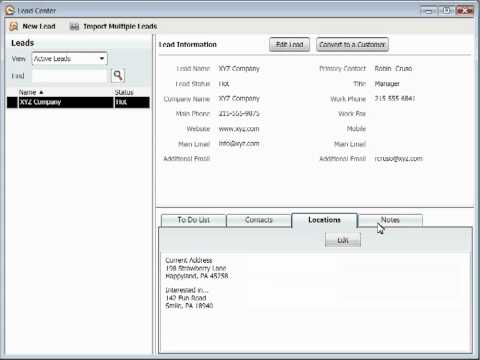This screenshot has width=480, height=360.
Task: Click the info@xyz.com email value
Action: pyautogui.click(x=239, y=144)
